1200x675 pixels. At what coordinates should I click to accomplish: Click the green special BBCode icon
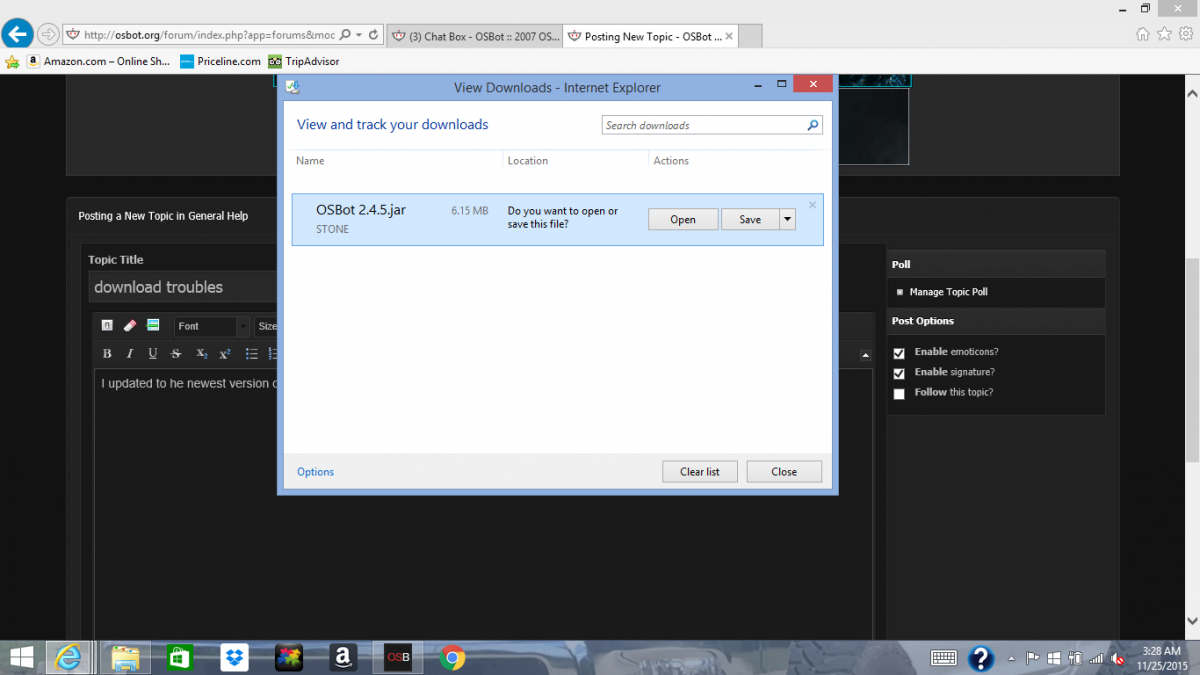coord(153,326)
